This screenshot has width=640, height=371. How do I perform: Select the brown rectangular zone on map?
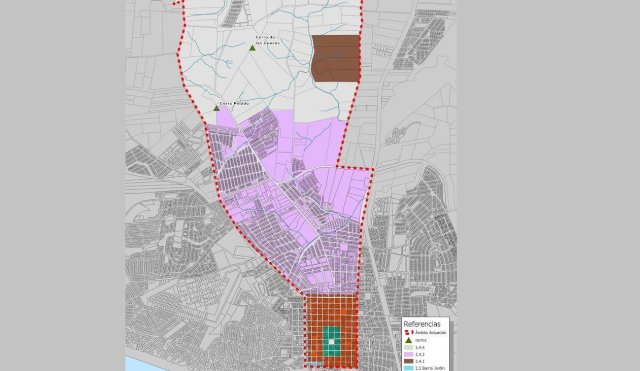click(x=336, y=58)
